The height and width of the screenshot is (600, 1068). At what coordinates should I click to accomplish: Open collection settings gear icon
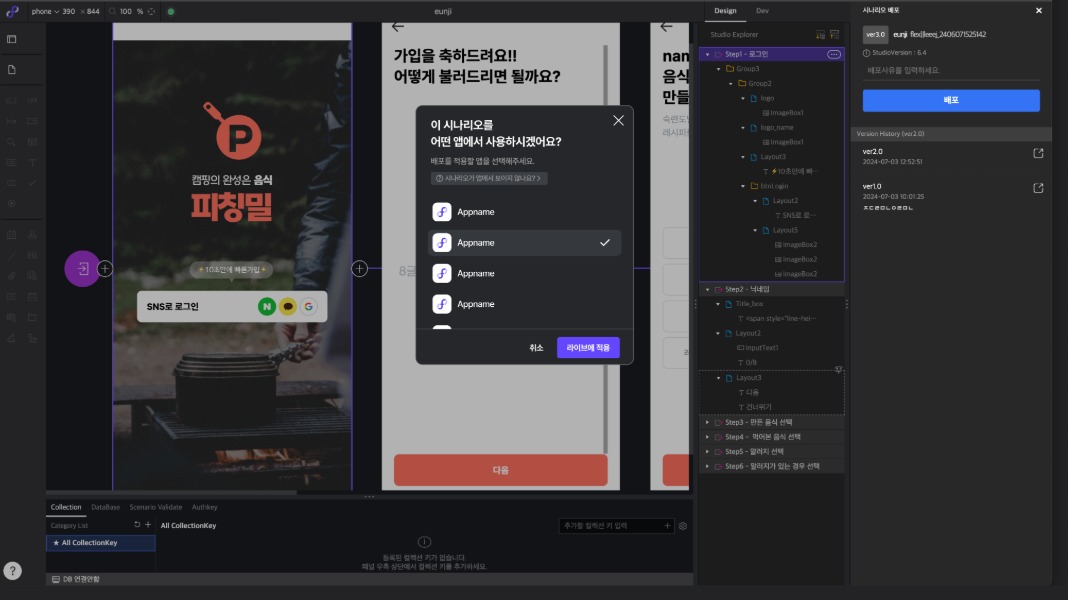(683, 526)
